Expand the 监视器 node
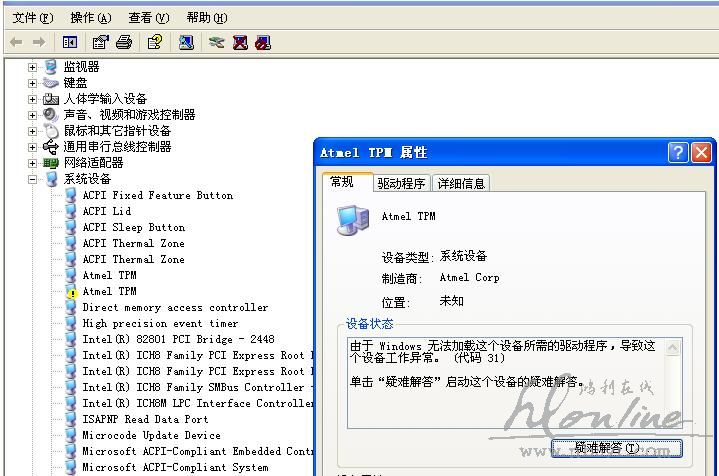Screen dimensions: 719x476 click(32, 67)
